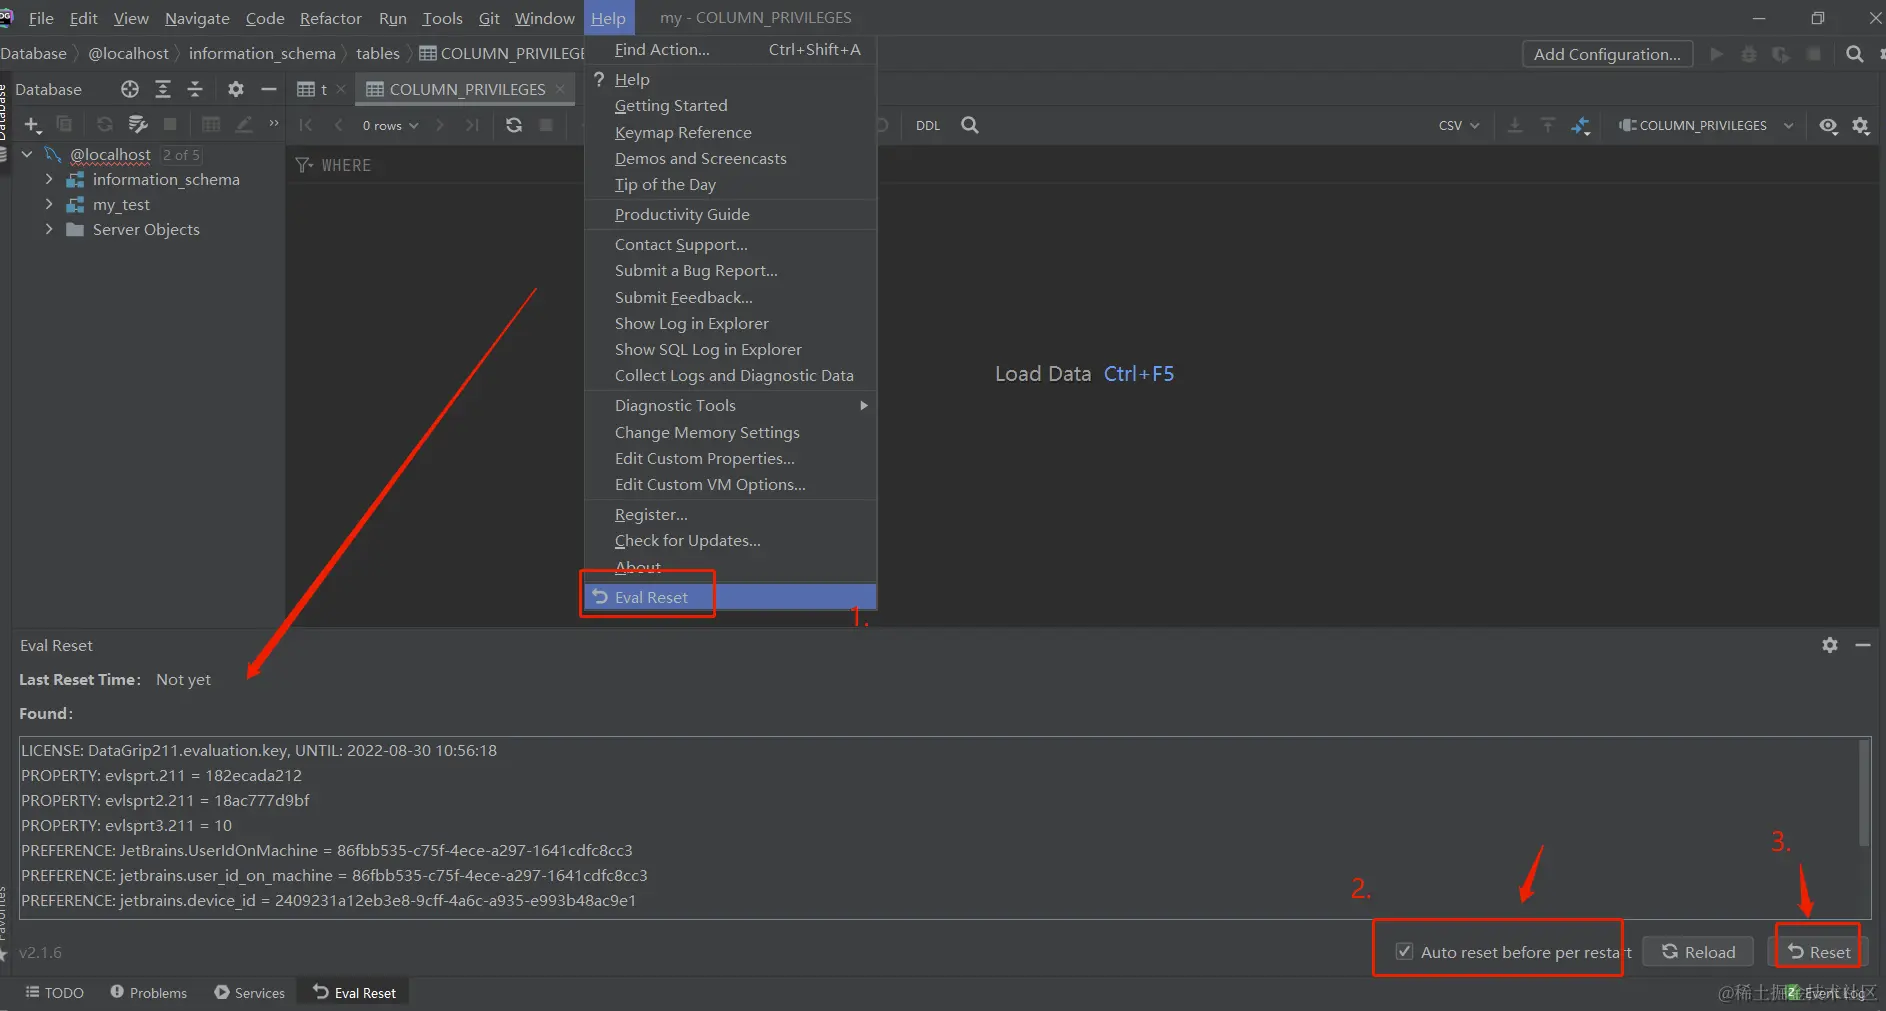The width and height of the screenshot is (1886, 1011).
Task: Click the Reset button in Eval Reset panel
Action: pyautogui.click(x=1819, y=952)
